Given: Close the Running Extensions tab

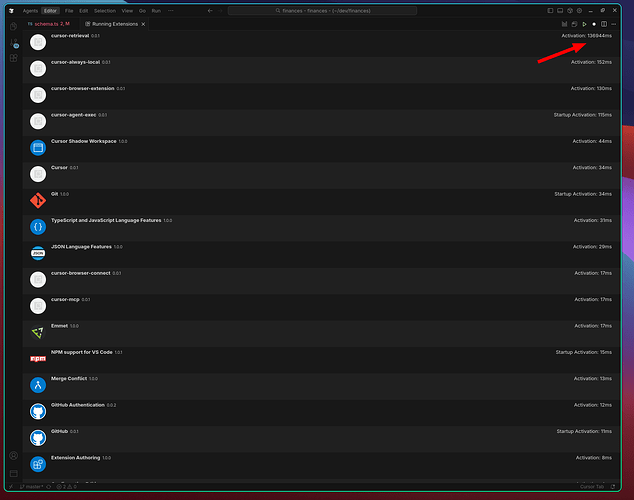Looking at the screenshot, I should pyautogui.click(x=143, y=24).
